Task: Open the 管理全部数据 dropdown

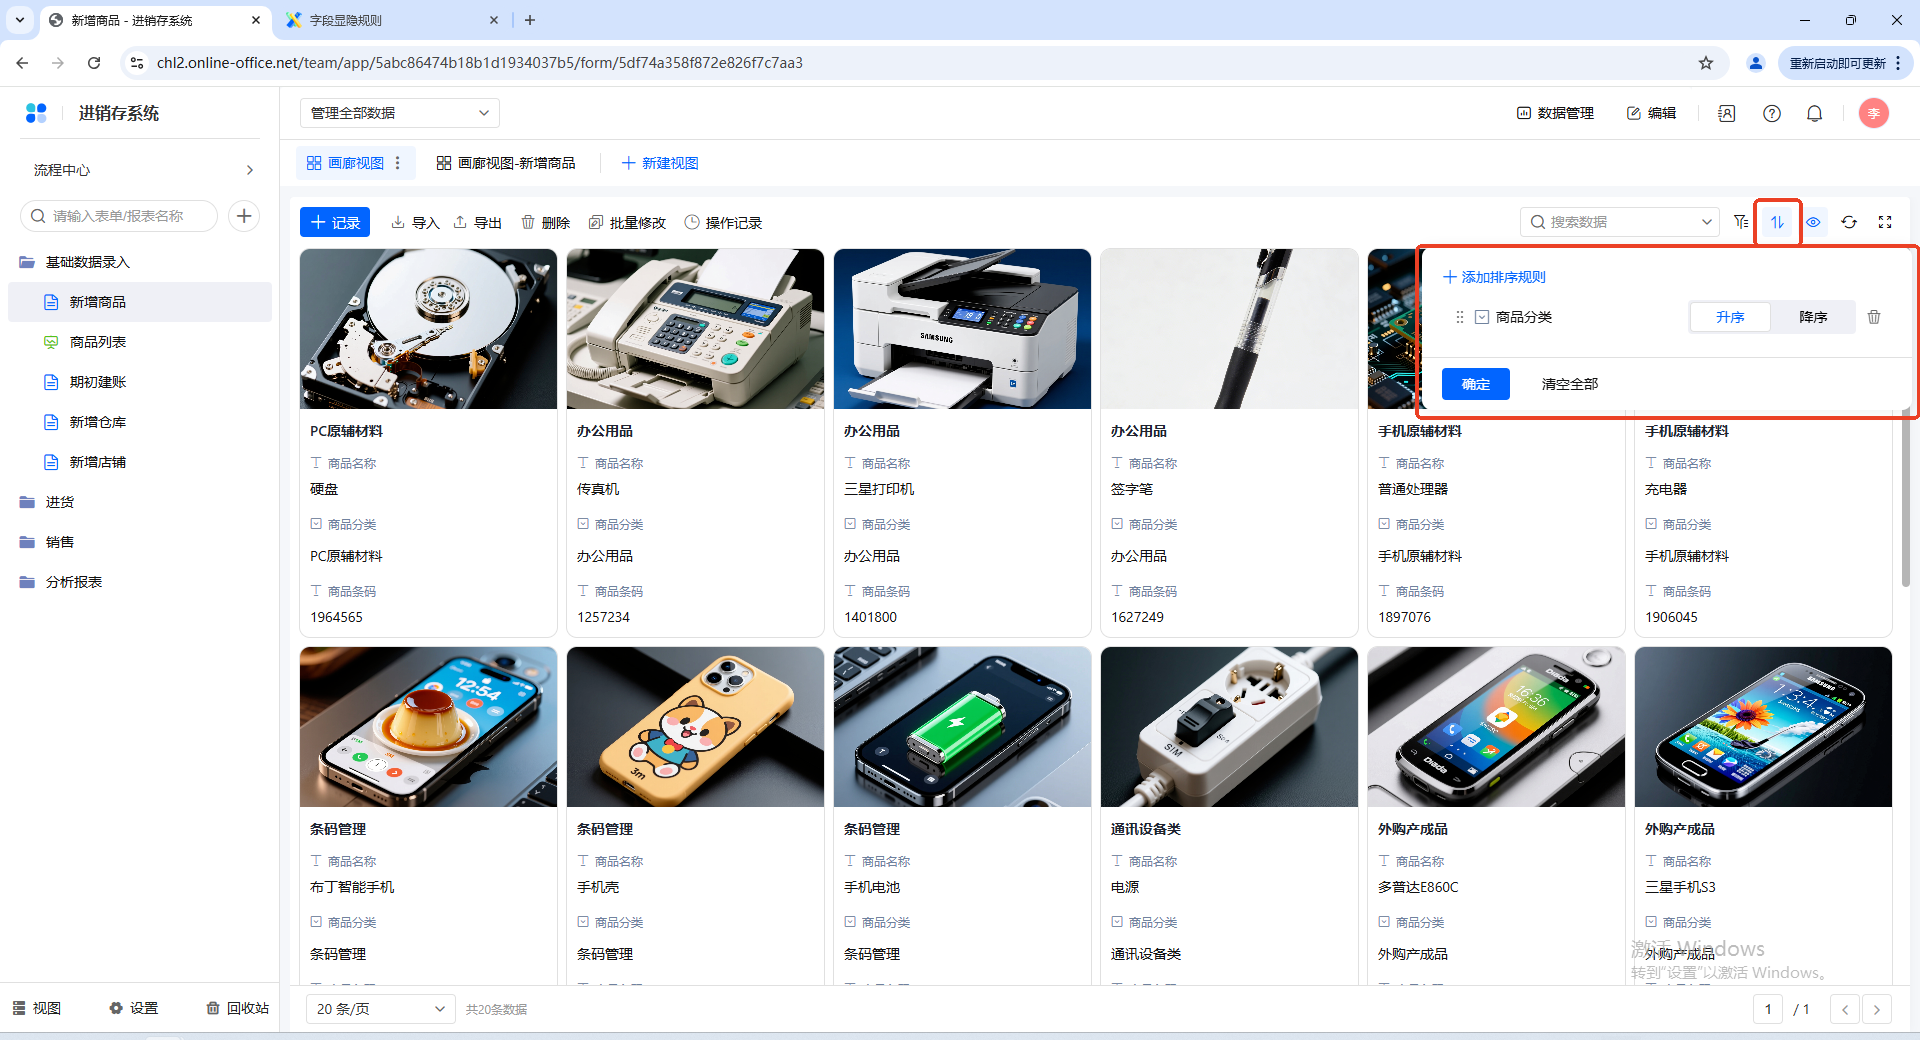Action: click(399, 113)
